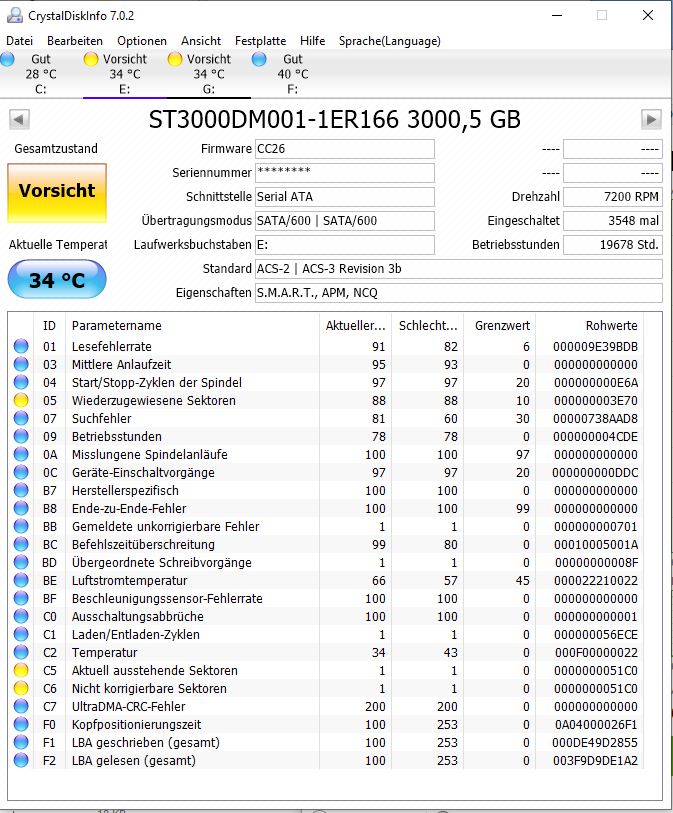Sort by the Parametername column header
Screen dimensions: 673x813
[192, 326]
